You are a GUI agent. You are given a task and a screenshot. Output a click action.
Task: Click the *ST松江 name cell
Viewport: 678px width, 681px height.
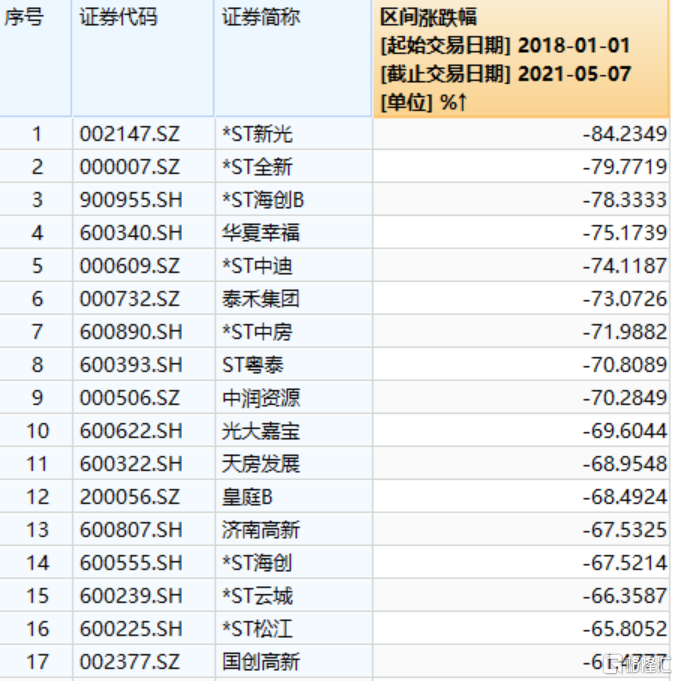pyautogui.click(x=258, y=629)
